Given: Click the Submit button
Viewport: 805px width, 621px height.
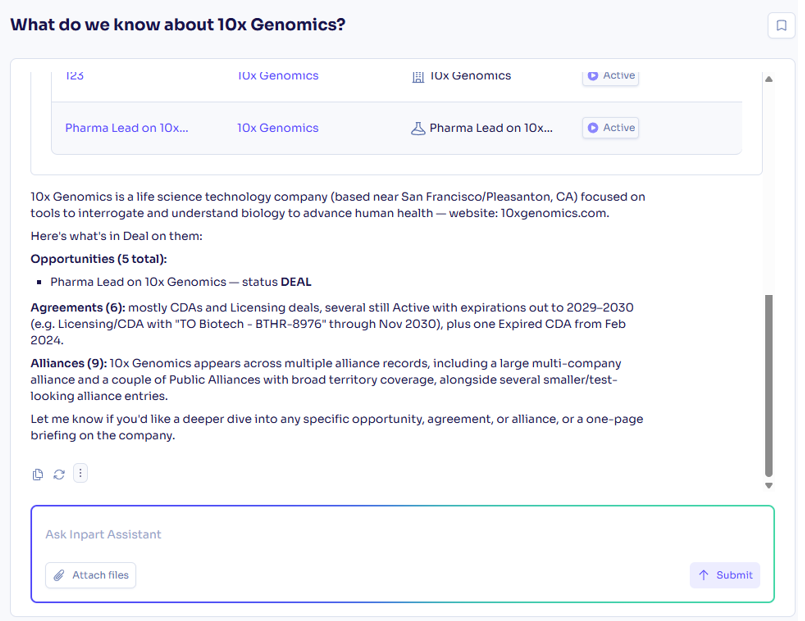Looking at the screenshot, I should click(x=724, y=575).
